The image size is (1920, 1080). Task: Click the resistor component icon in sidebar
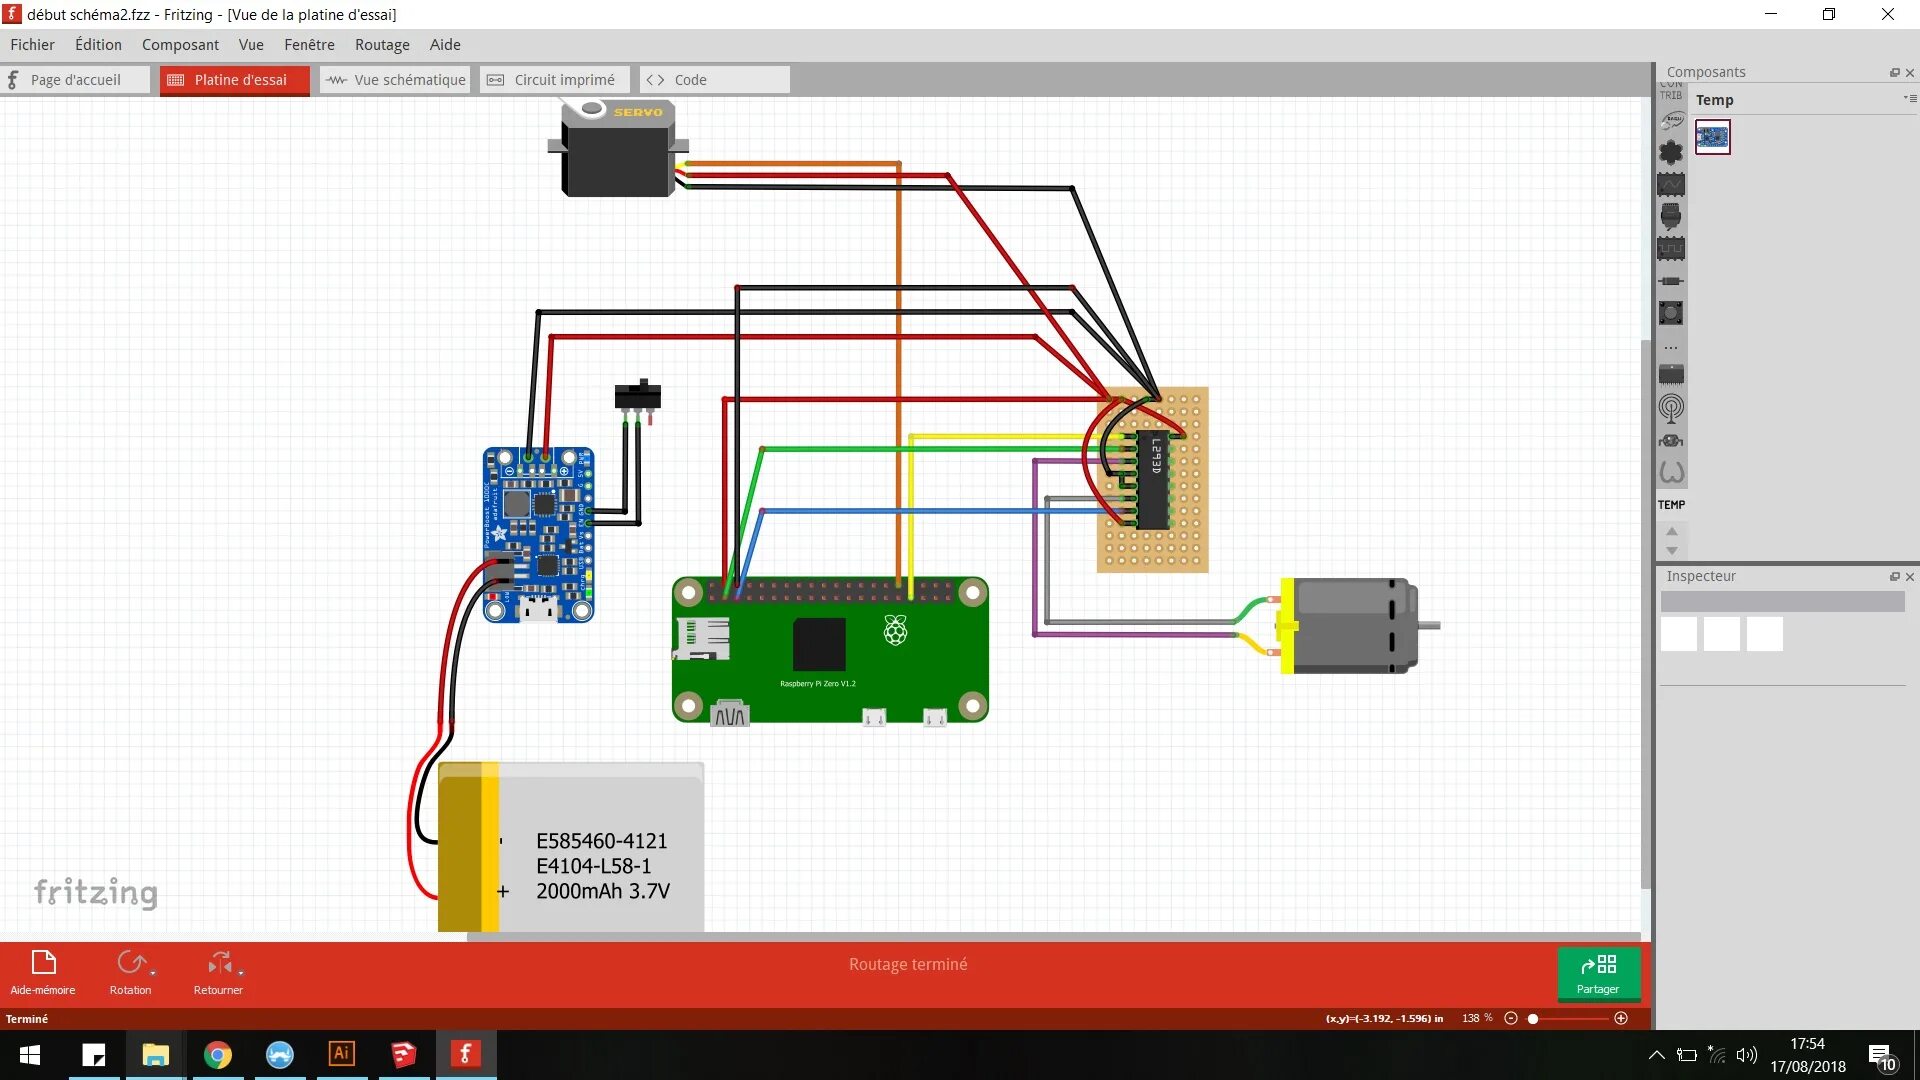coord(1672,281)
